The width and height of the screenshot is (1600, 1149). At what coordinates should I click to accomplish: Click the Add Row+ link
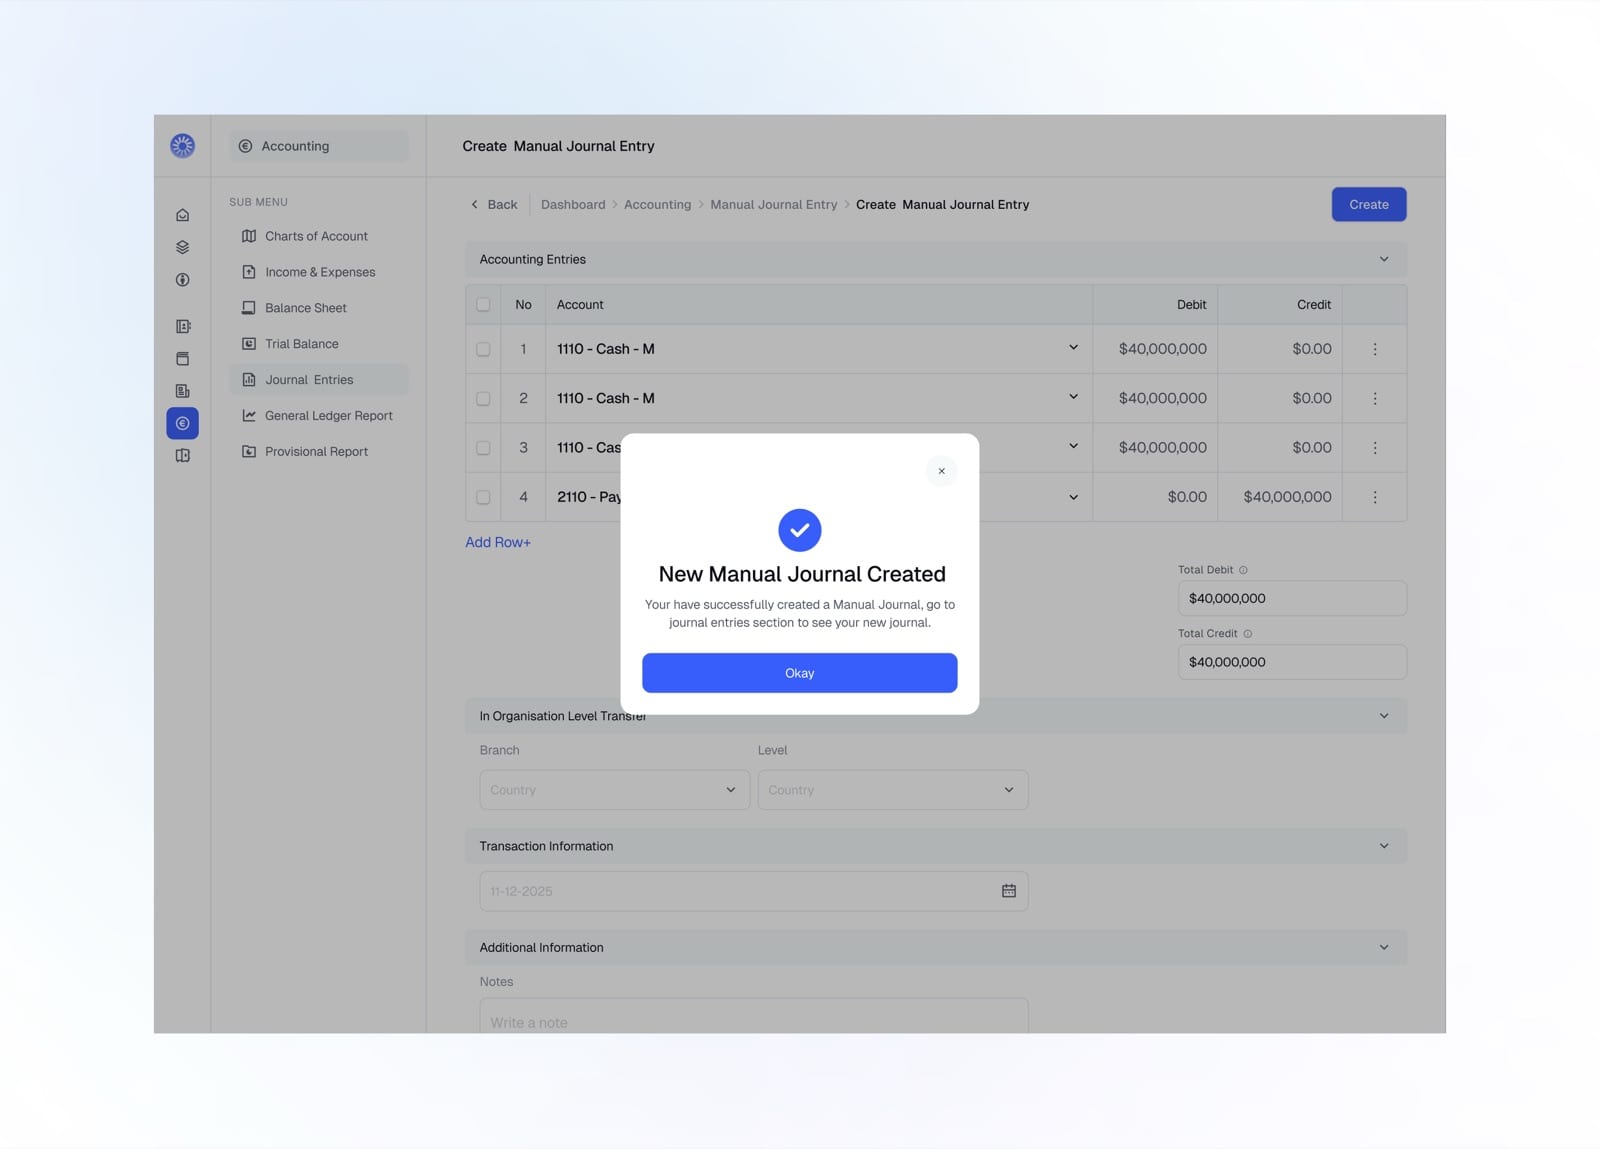pos(498,542)
